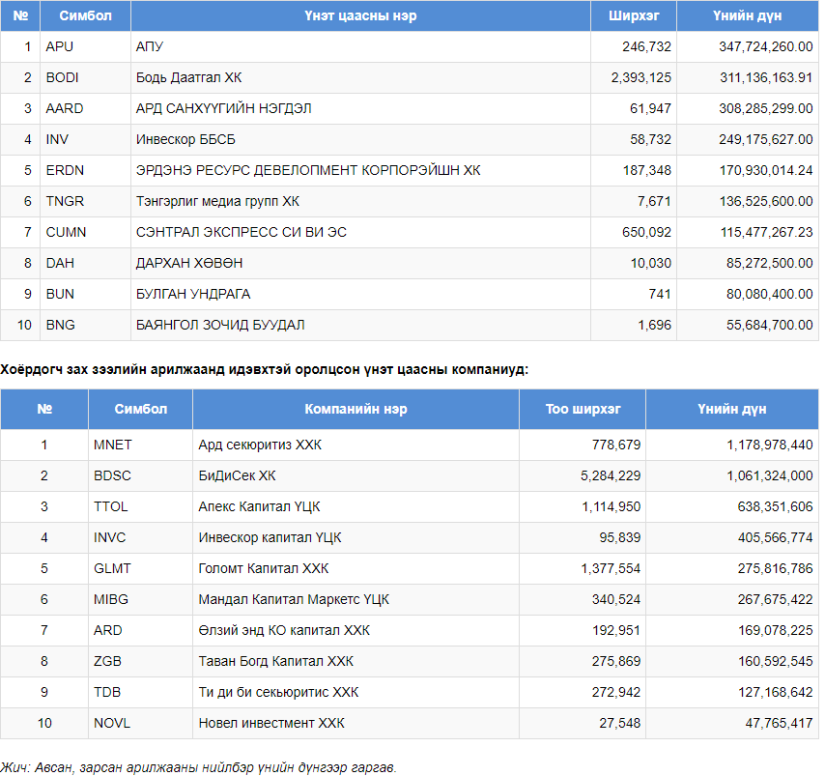
Task: Click Инвескор капитал ҮЦК company name
Action: tap(270, 538)
